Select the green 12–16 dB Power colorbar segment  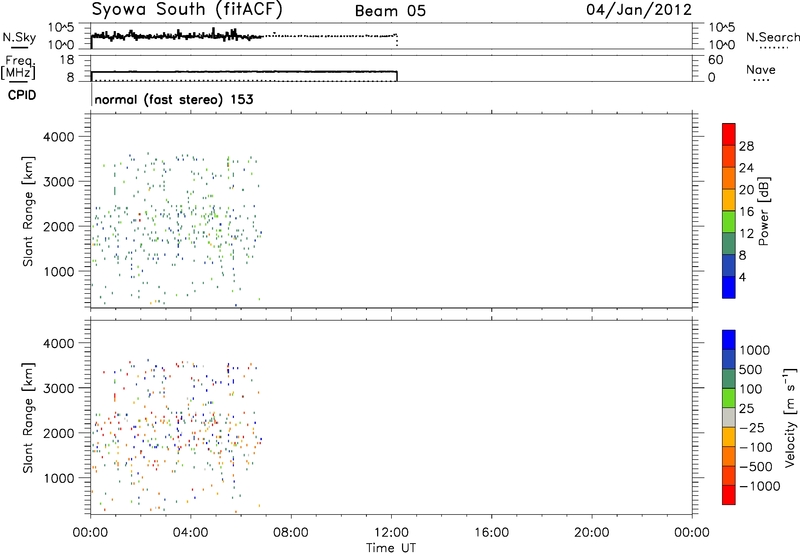click(729, 221)
